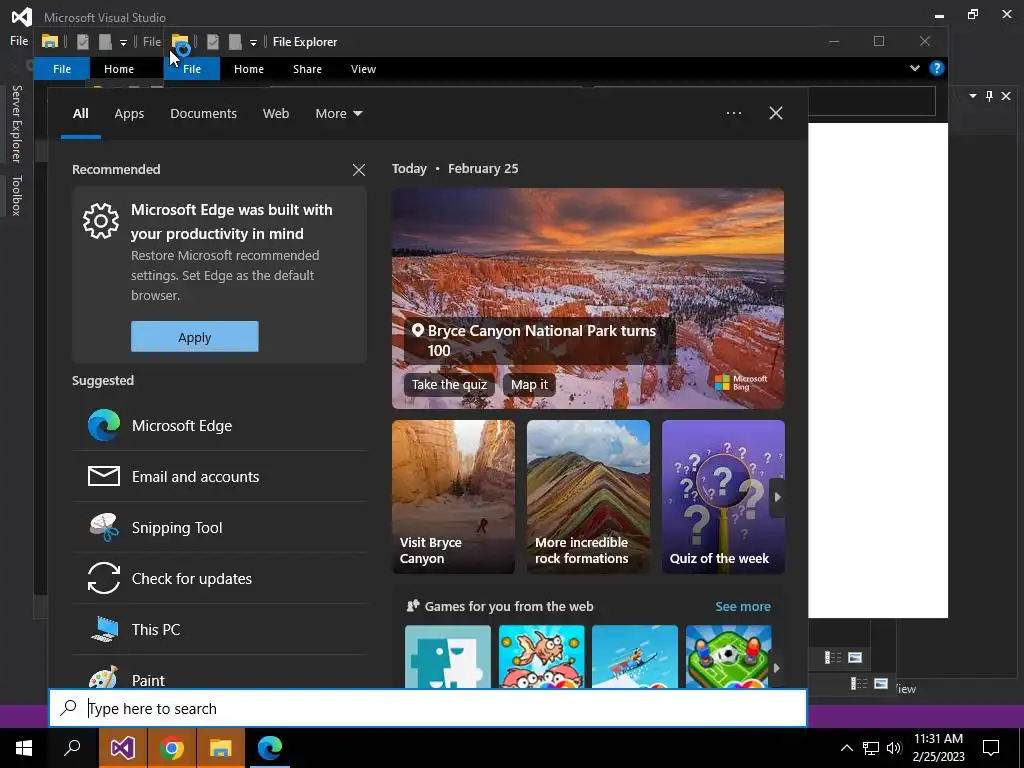Screen dimensions: 1024x768
Task: Click the Type here to search box
Action: tap(428, 708)
